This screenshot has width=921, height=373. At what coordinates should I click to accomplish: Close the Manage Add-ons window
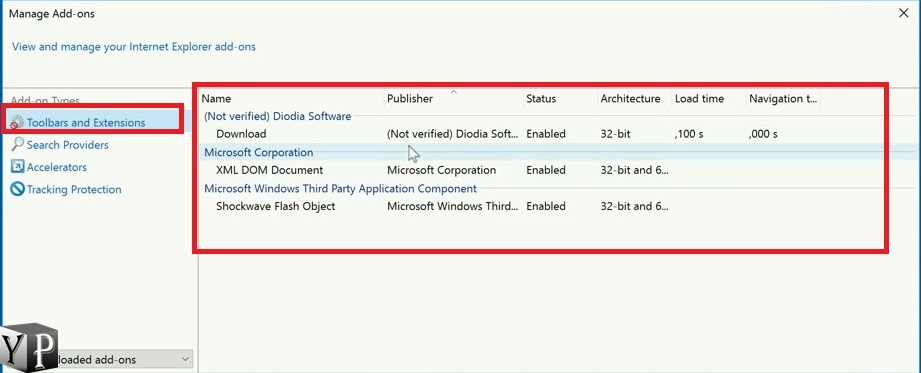coord(904,13)
